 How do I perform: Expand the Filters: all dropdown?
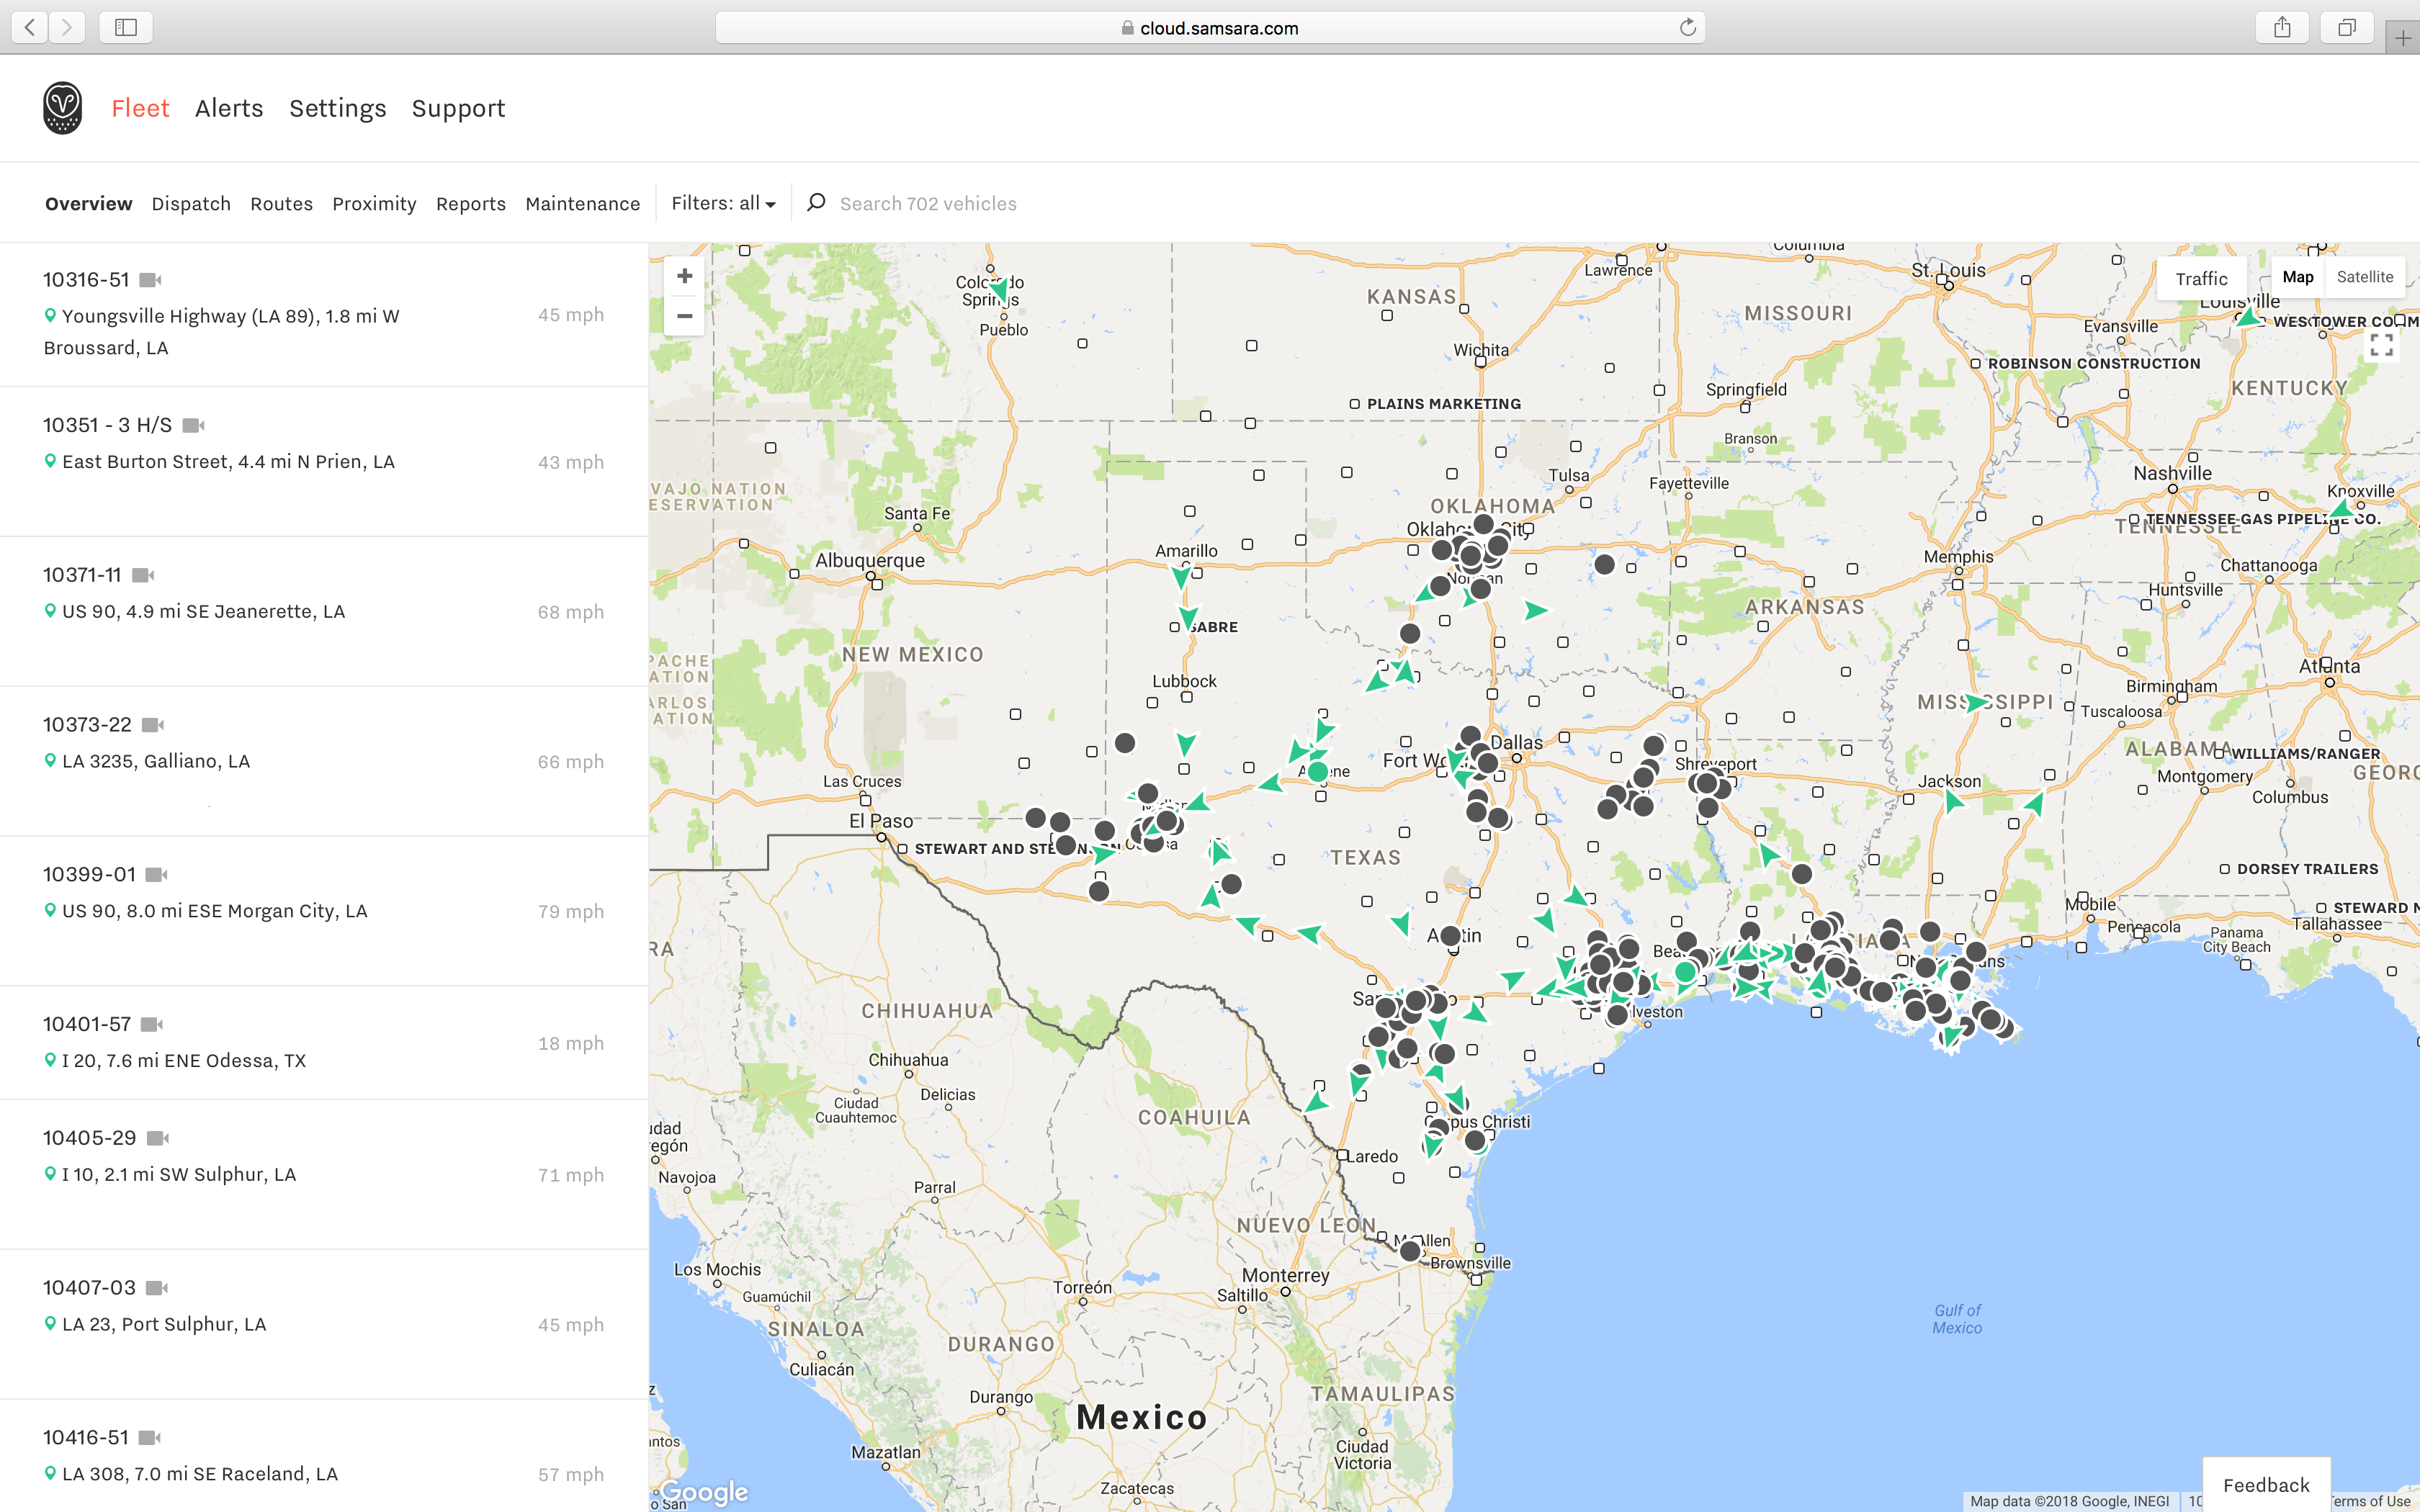pyautogui.click(x=723, y=203)
